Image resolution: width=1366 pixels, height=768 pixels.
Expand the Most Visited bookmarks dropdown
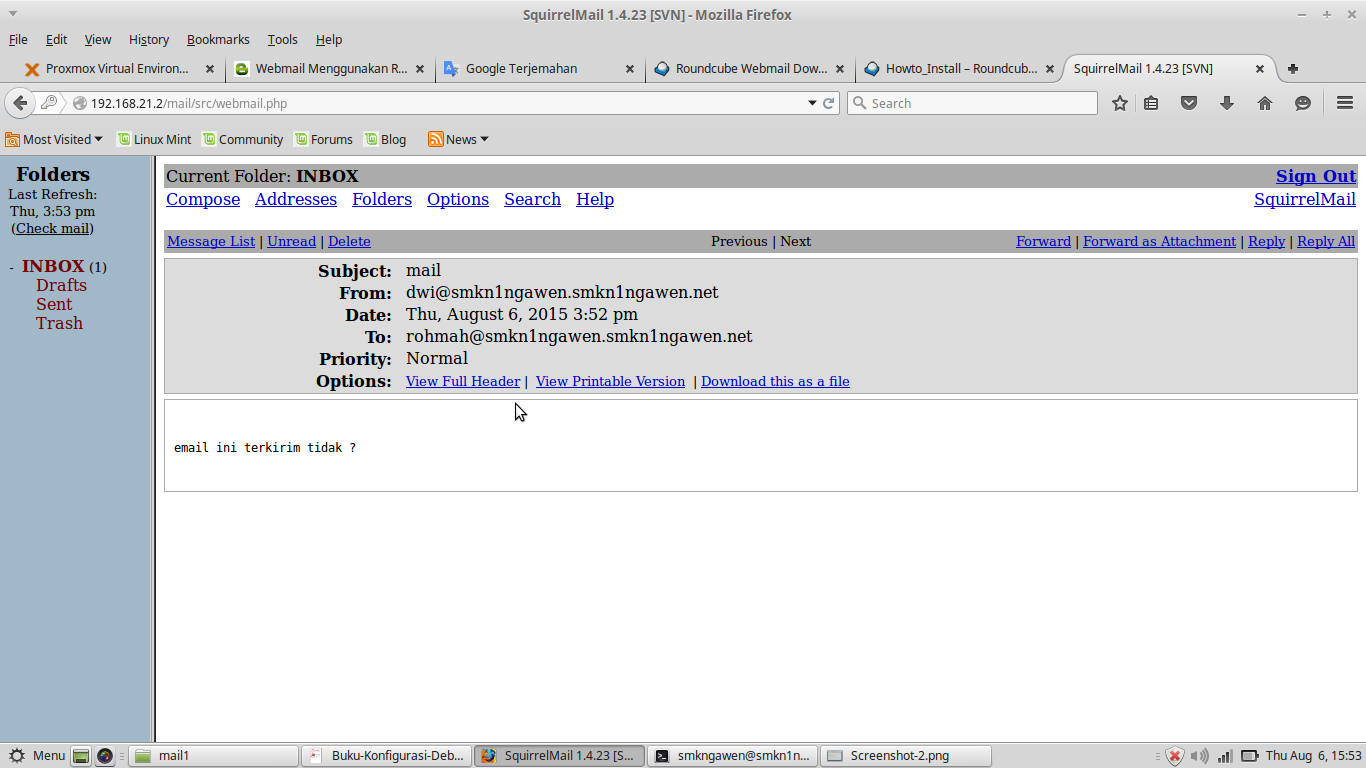54,139
